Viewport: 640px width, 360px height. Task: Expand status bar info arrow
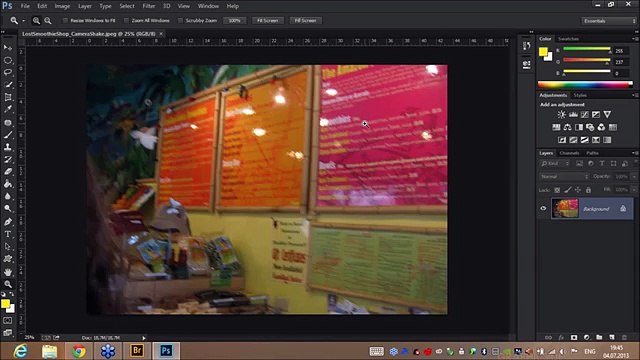click(x=144, y=338)
